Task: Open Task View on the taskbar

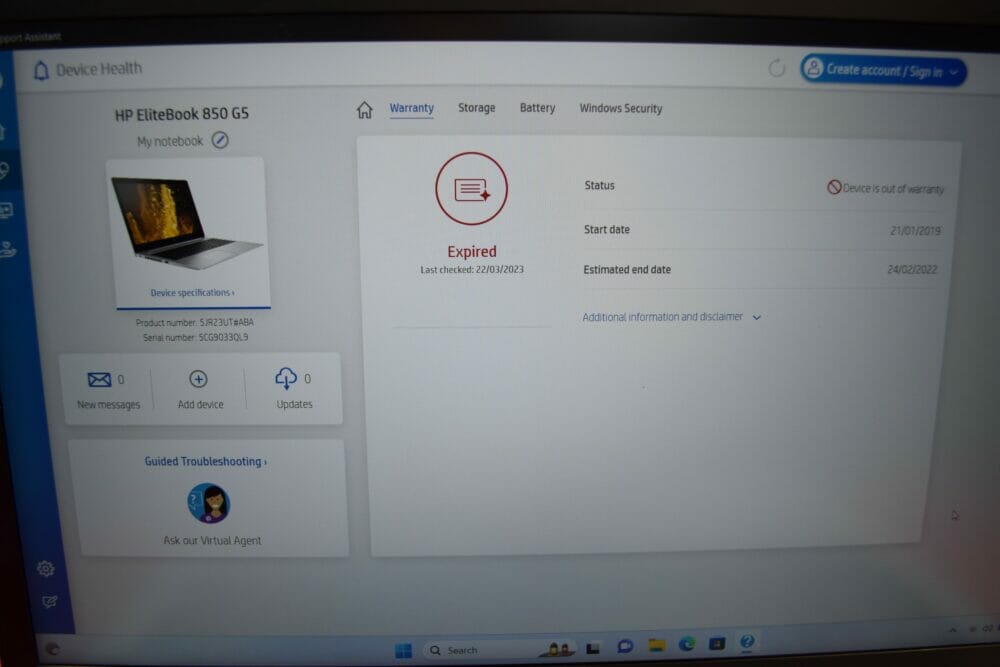Action: pyautogui.click(x=593, y=649)
